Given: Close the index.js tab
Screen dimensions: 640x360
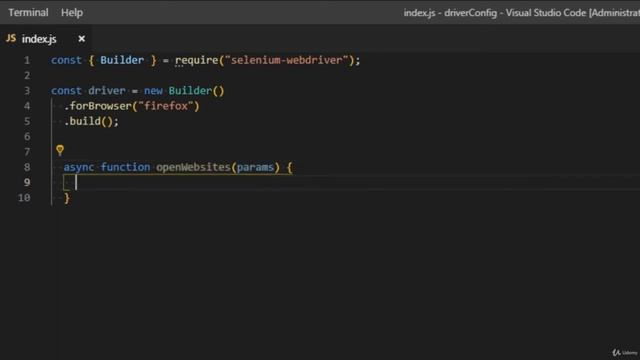Looking at the screenshot, I should click(82, 39).
